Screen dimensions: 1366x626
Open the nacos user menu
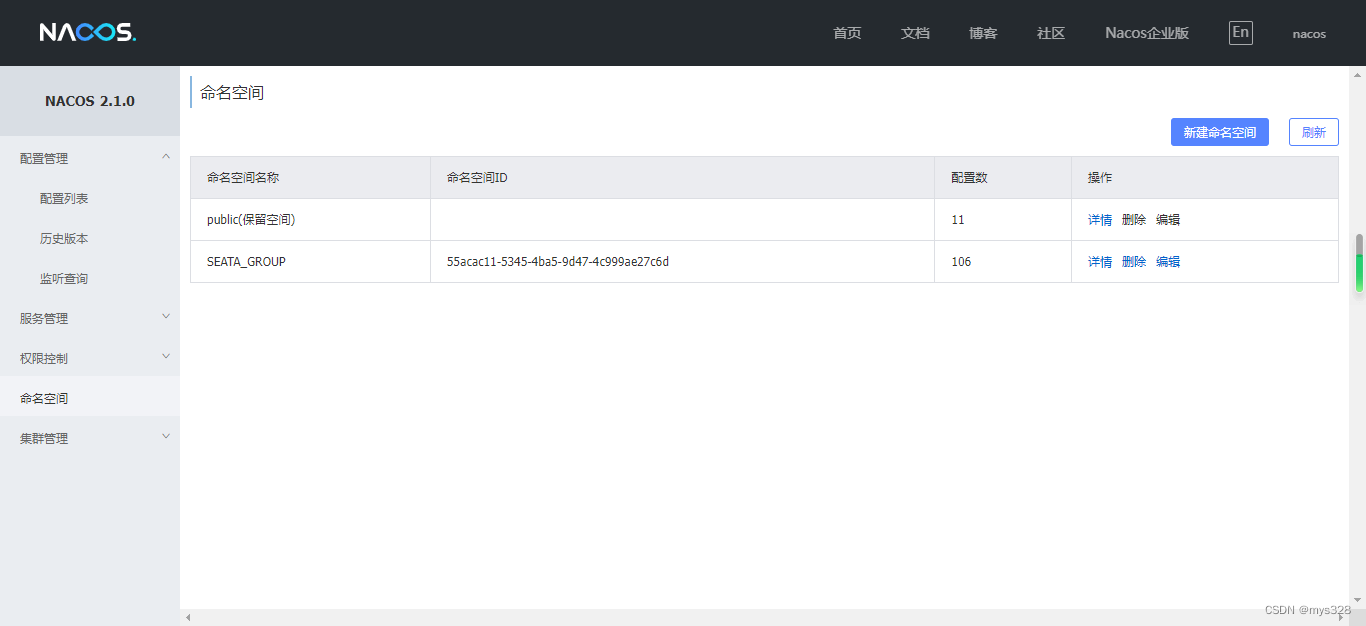[1309, 34]
